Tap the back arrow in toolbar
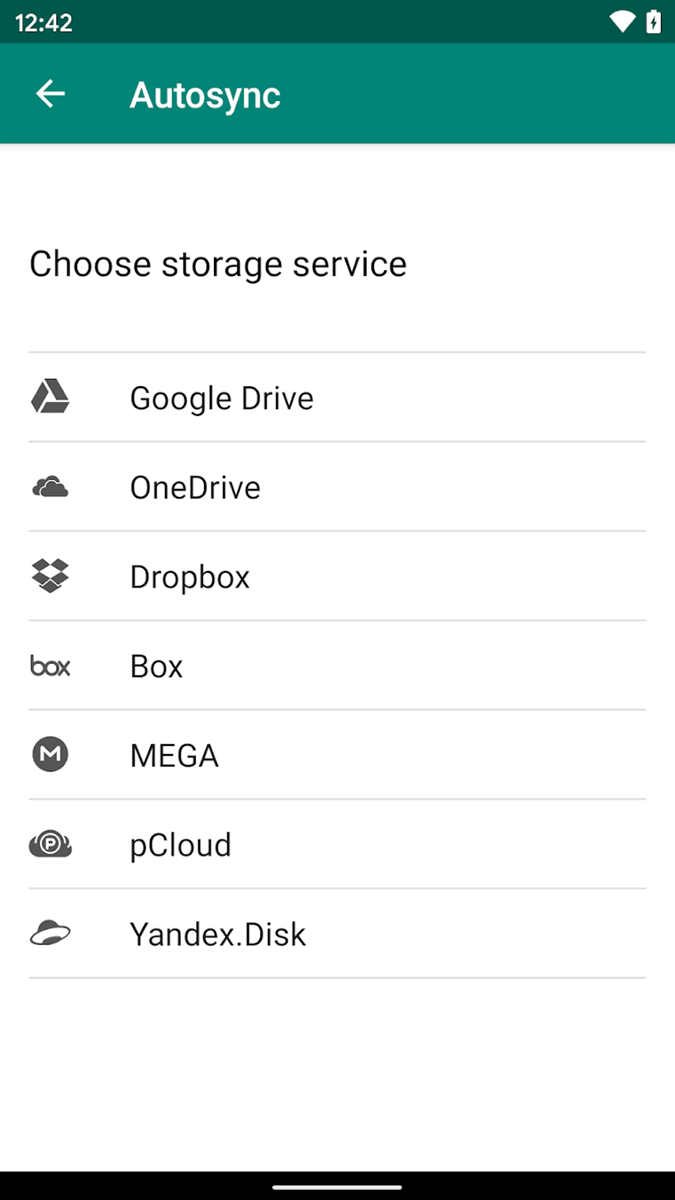The height and width of the screenshot is (1200, 675). 50,94
